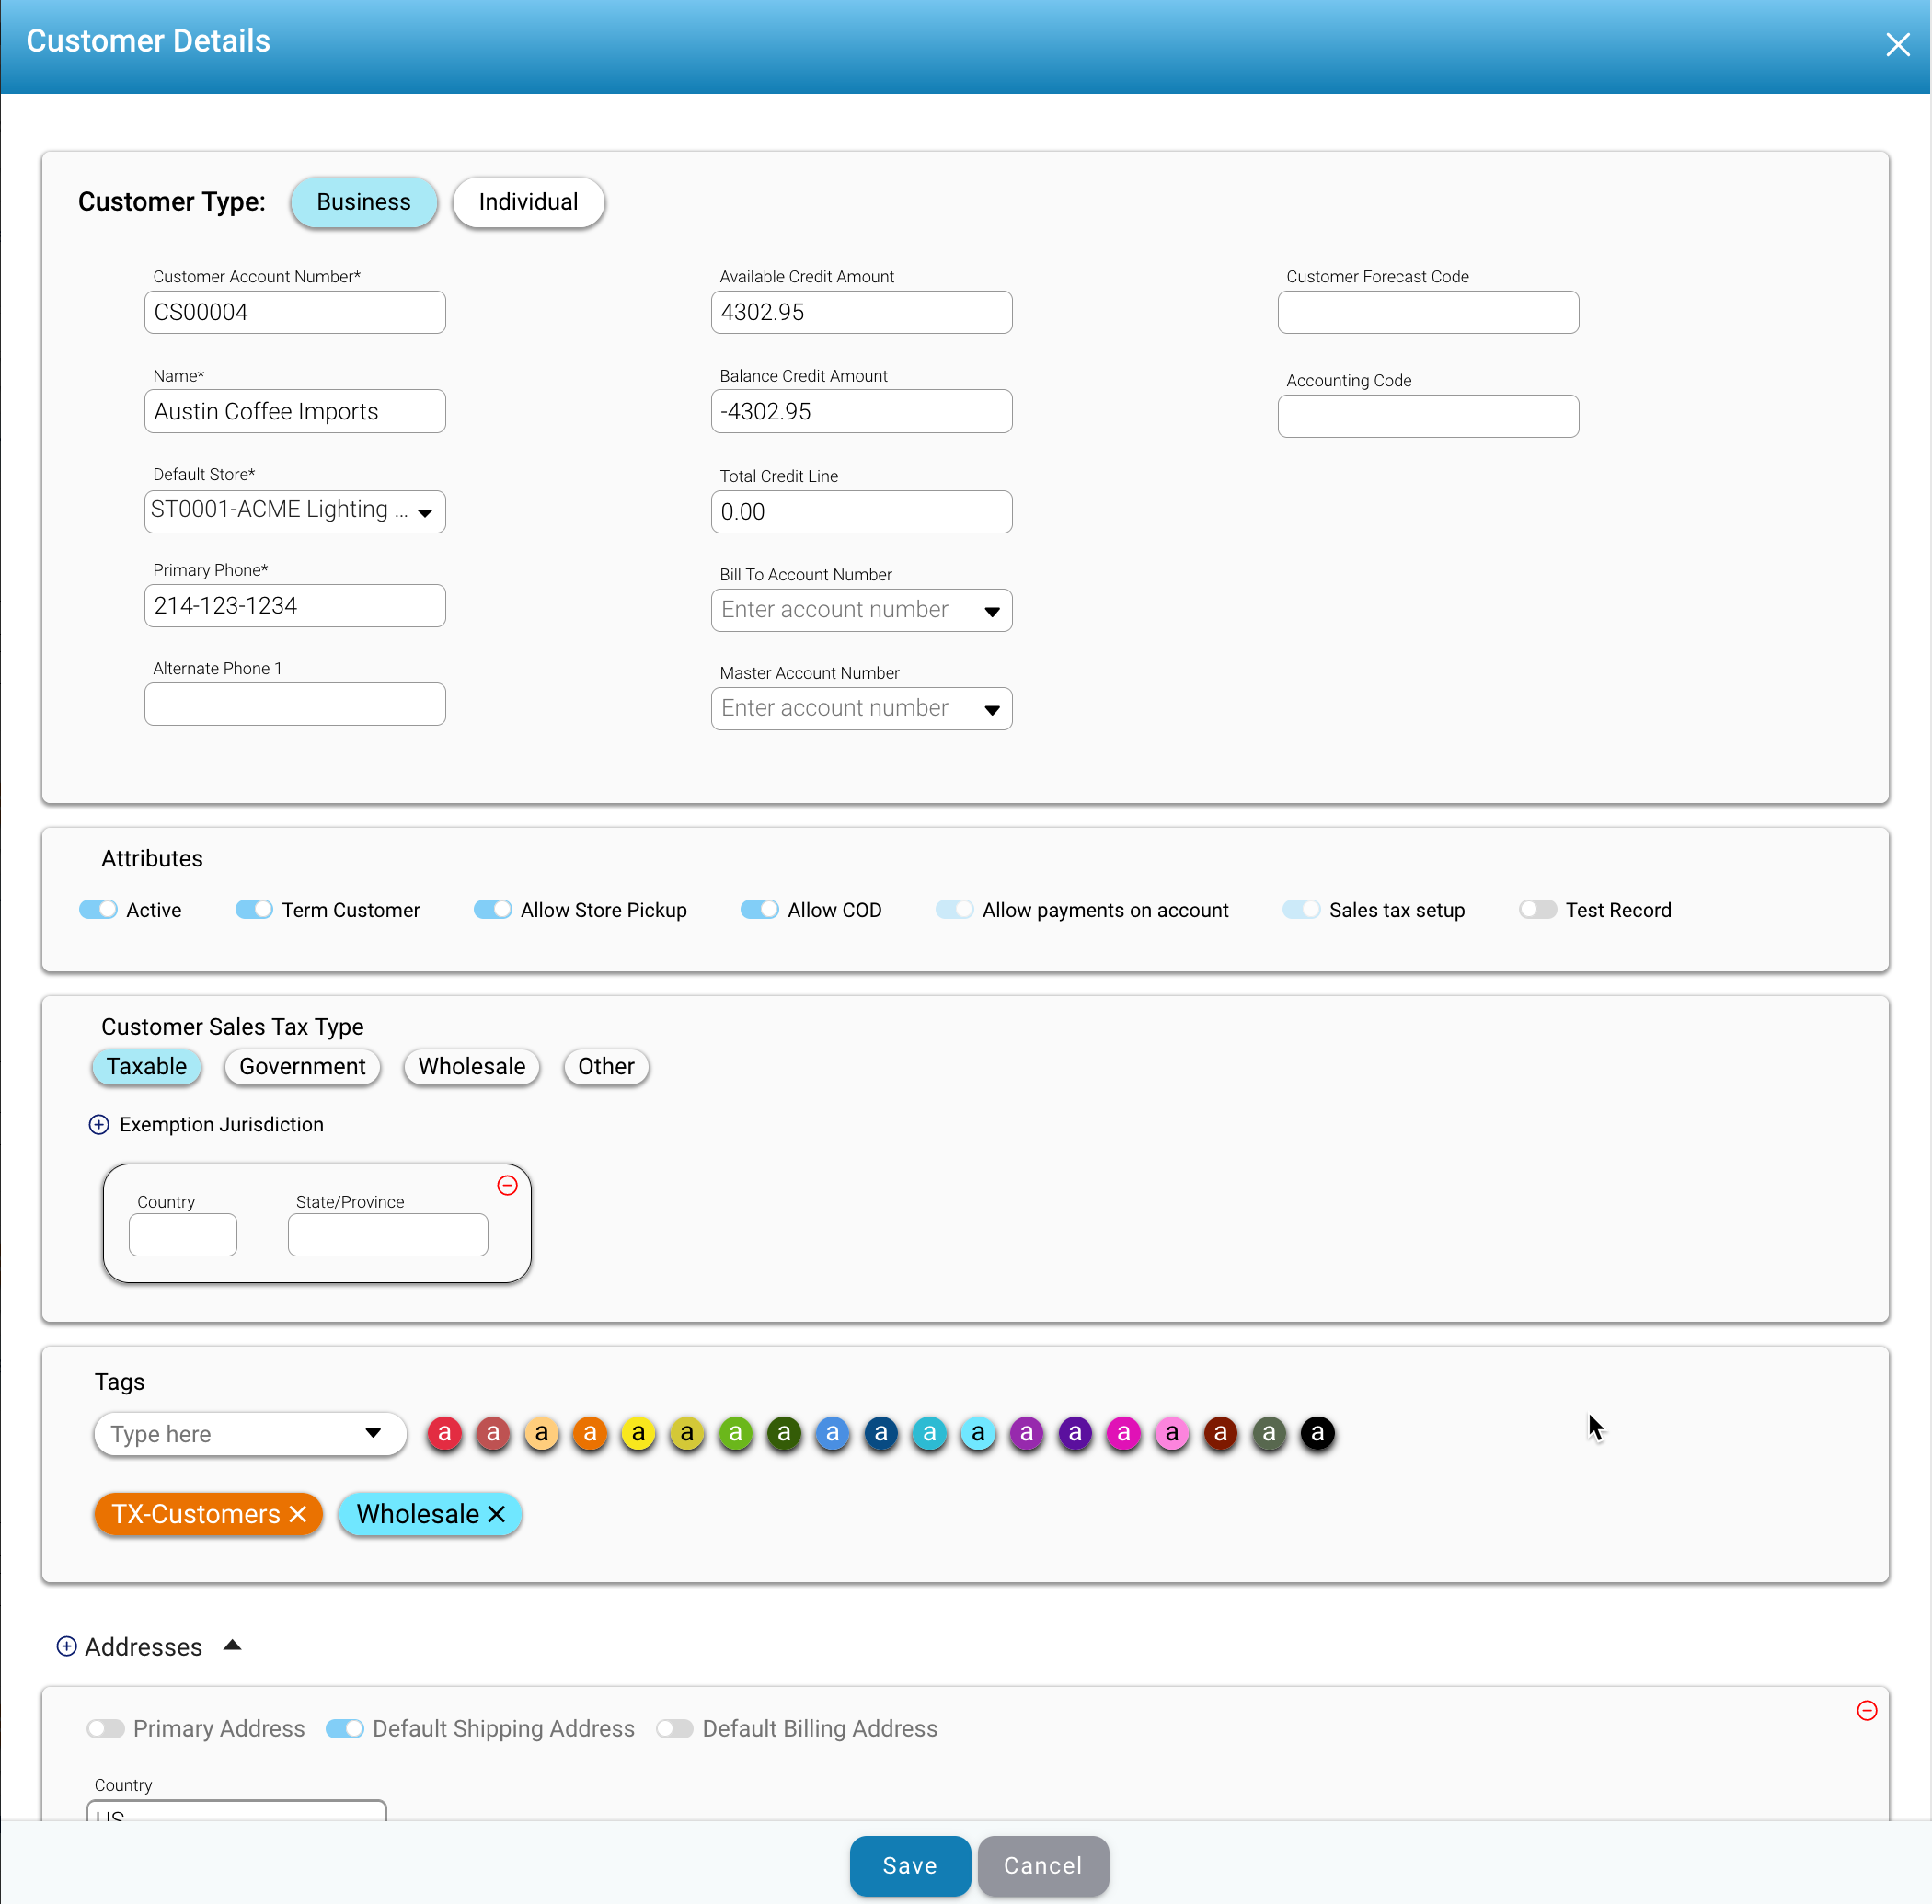1932x1904 pixels.
Task: Remove the Wholesale tag chip
Action: coord(497,1514)
